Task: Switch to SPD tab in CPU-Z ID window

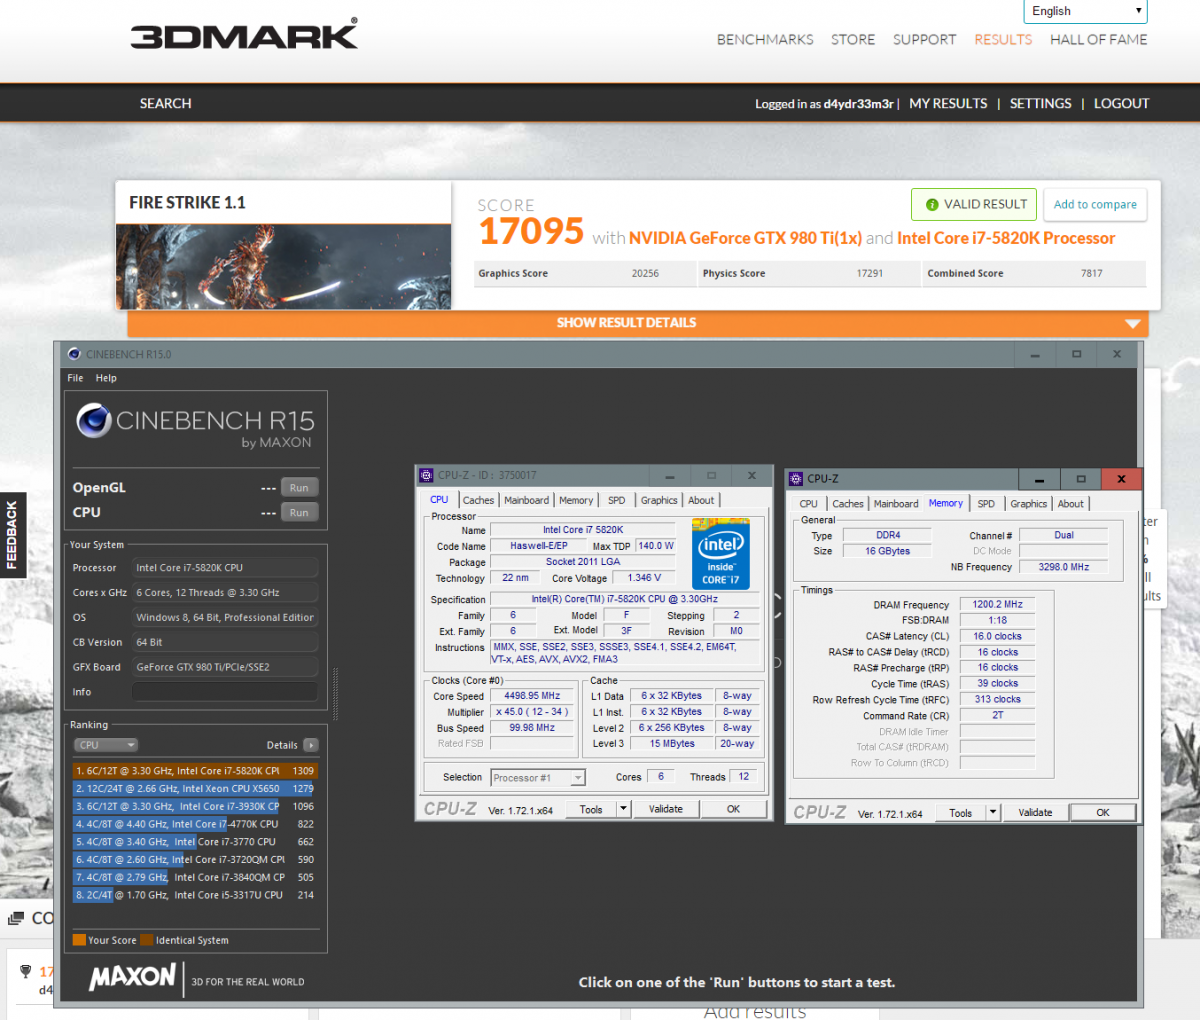Action: tap(617, 500)
